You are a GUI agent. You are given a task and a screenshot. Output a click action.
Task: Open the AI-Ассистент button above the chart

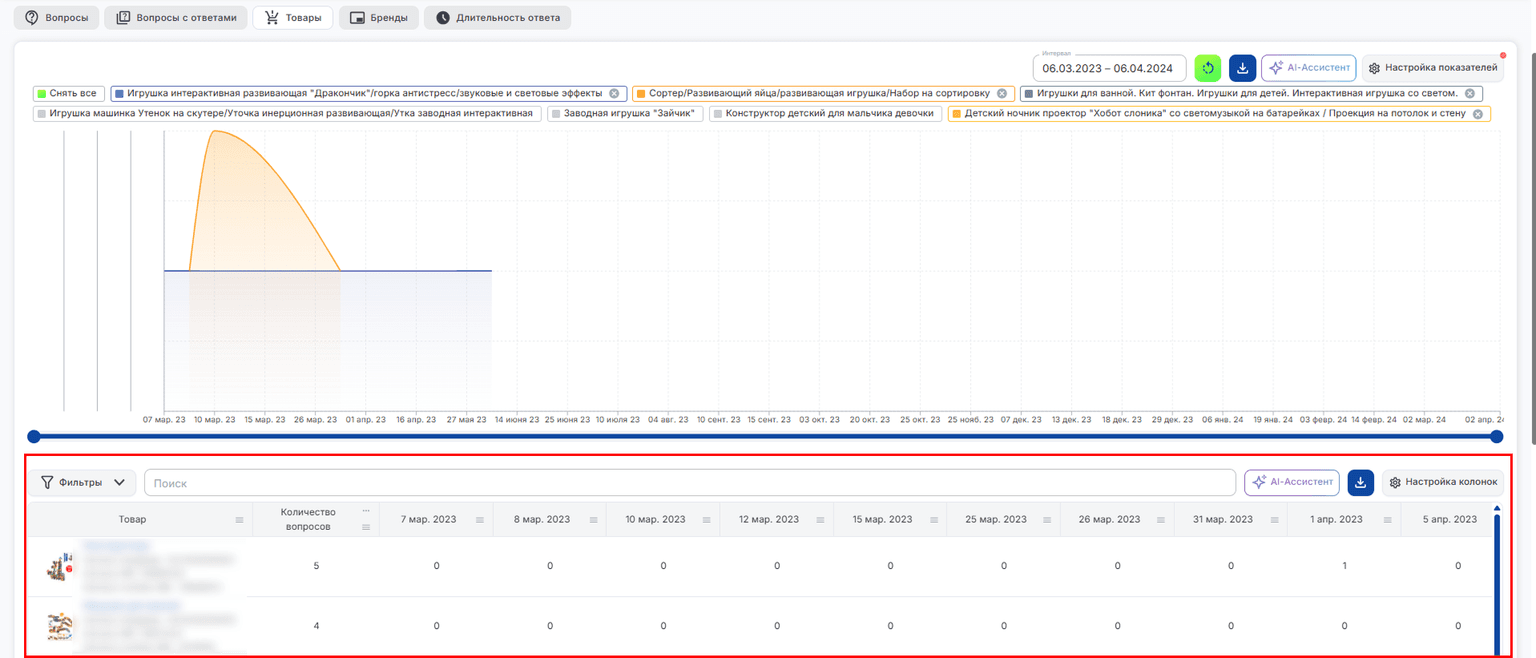click(1309, 68)
